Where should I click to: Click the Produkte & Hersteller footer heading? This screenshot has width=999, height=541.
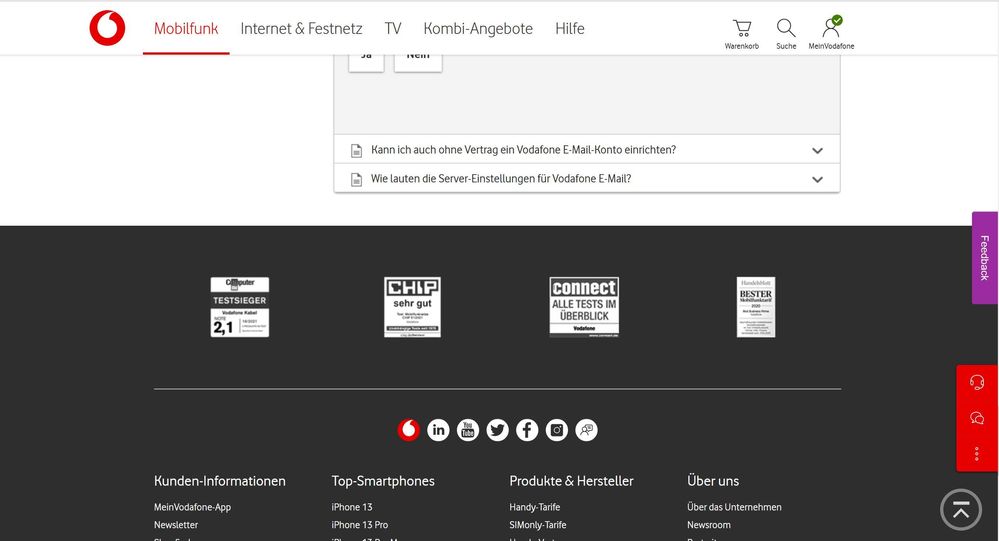[x=571, y=481]
